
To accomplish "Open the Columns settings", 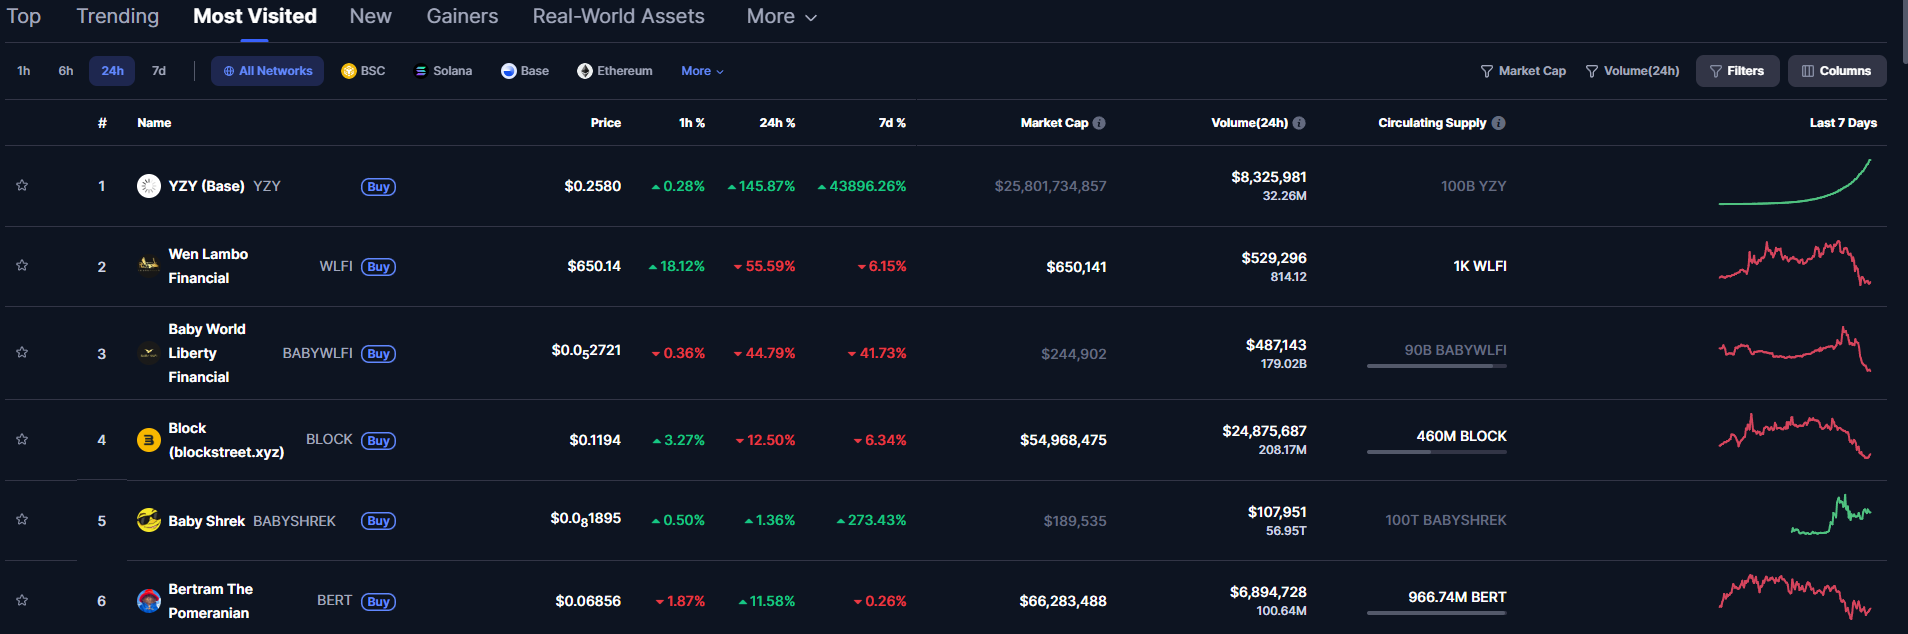I will click(x=1837, y=71).
